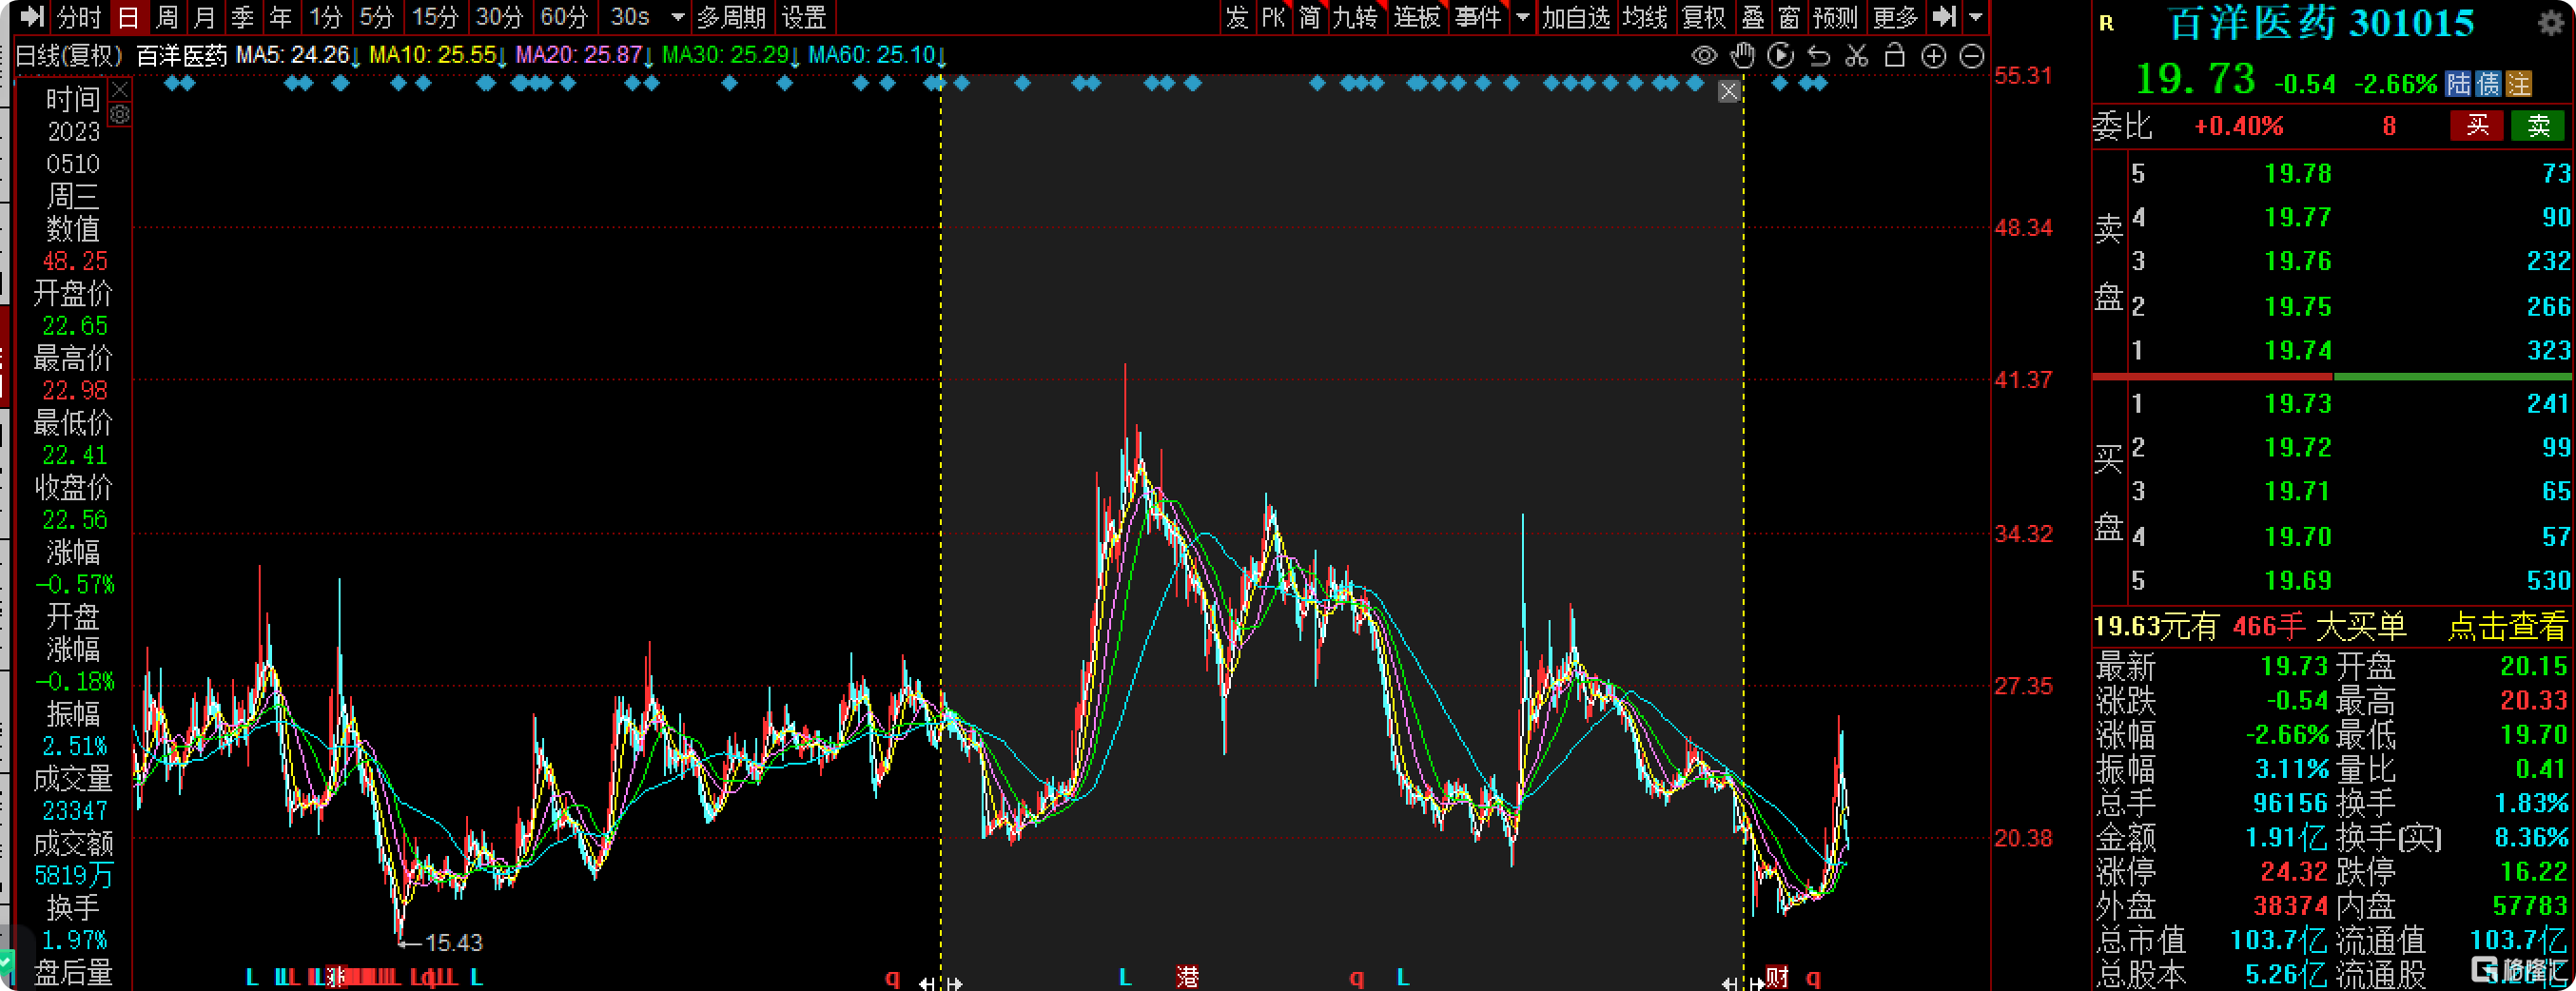
Task: Click the 注 tag badge
Action: tap(2519, 84)
